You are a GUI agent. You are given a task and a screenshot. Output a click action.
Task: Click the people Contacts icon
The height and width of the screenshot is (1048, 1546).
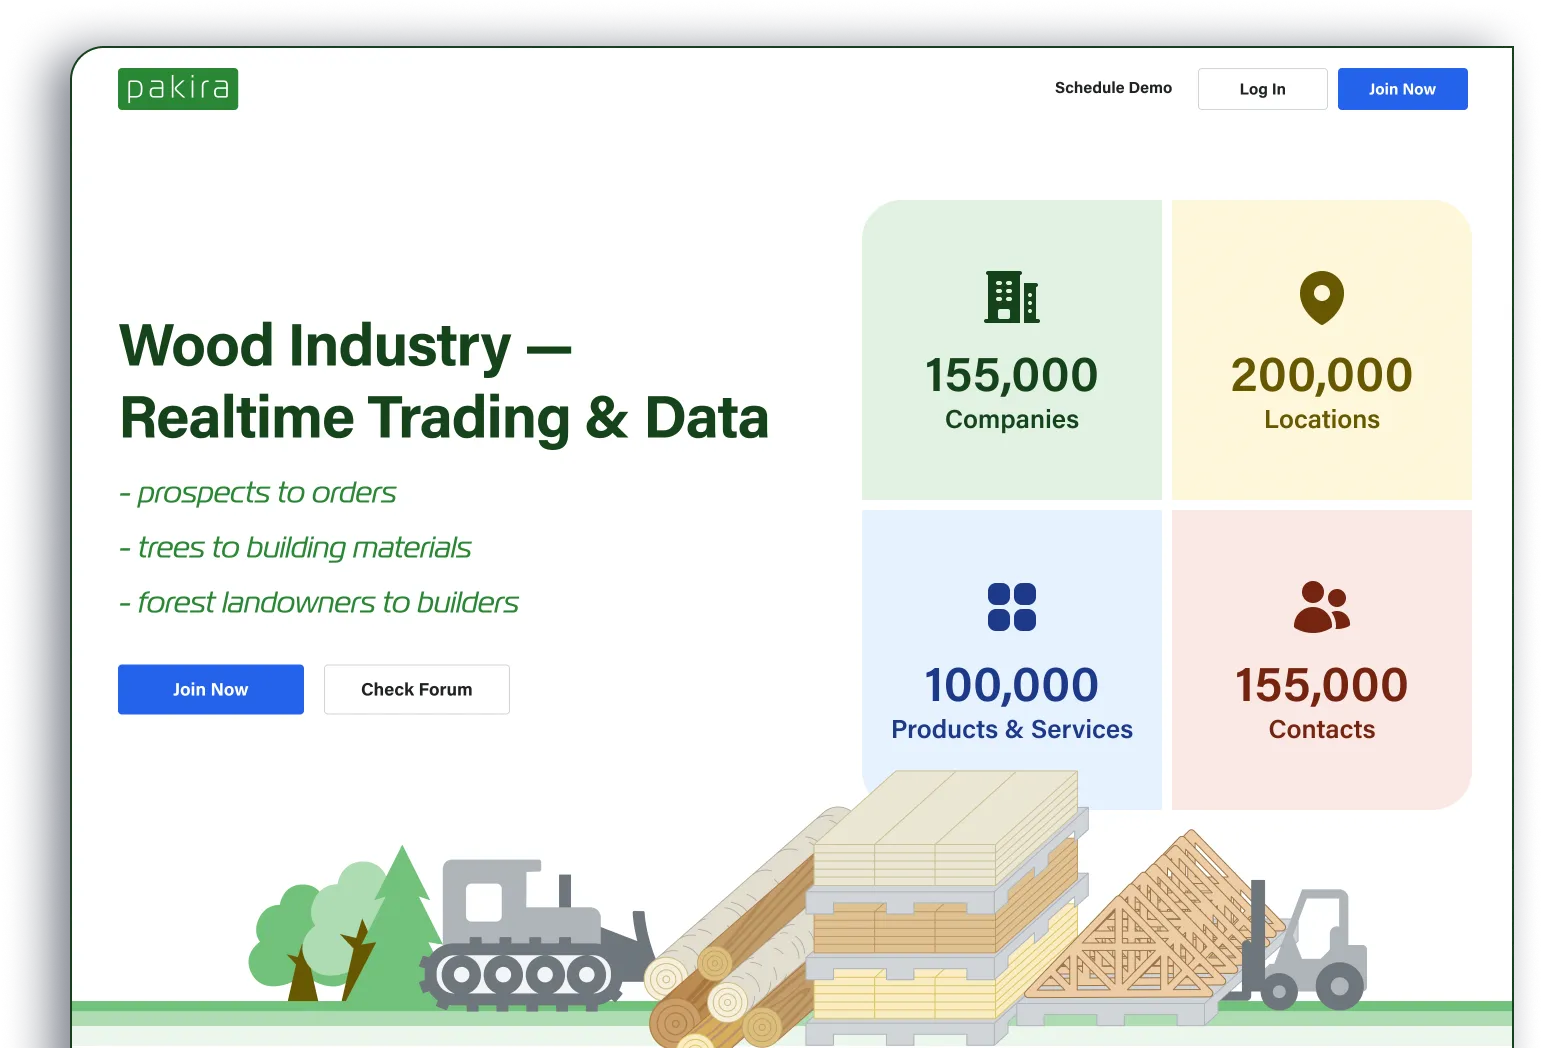pyautogui.click(x=1321, y=607)
